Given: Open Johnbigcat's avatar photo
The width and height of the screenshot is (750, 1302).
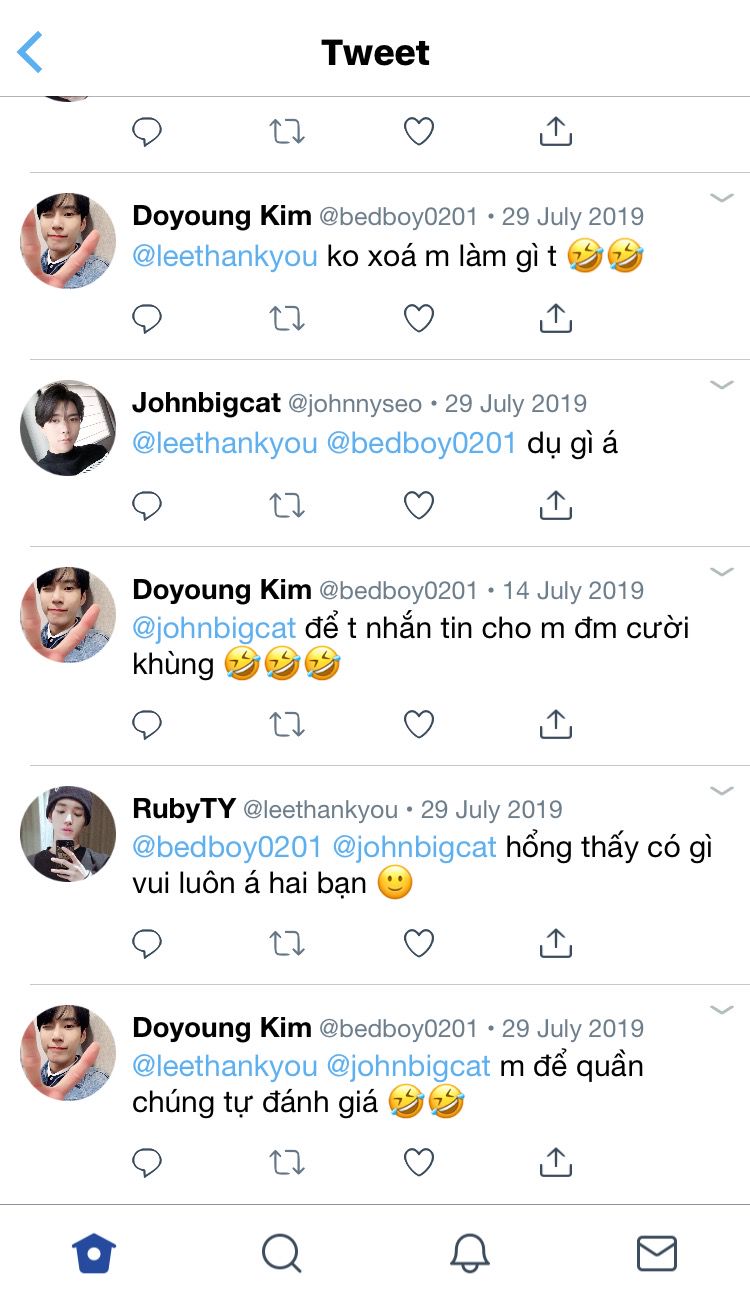Looking at the screenshot, I should click(x=68, y=428).
